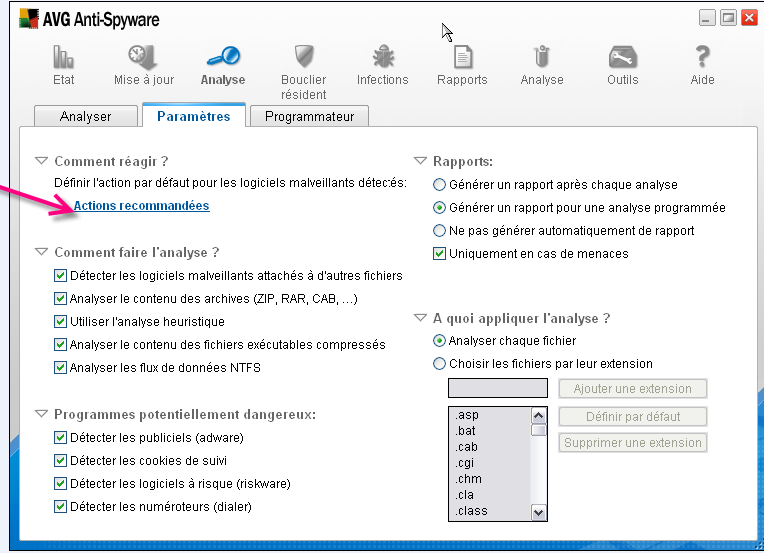Collapse the Comment réagir section
This screenshot has width=764, height=553.
41,161
